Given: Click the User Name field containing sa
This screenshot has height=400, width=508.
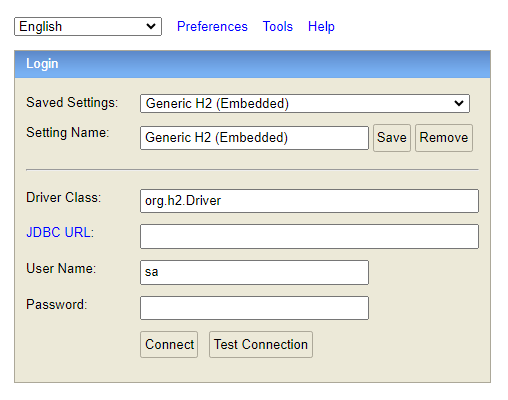Looking at the screenshot, I should pos(254,272).
